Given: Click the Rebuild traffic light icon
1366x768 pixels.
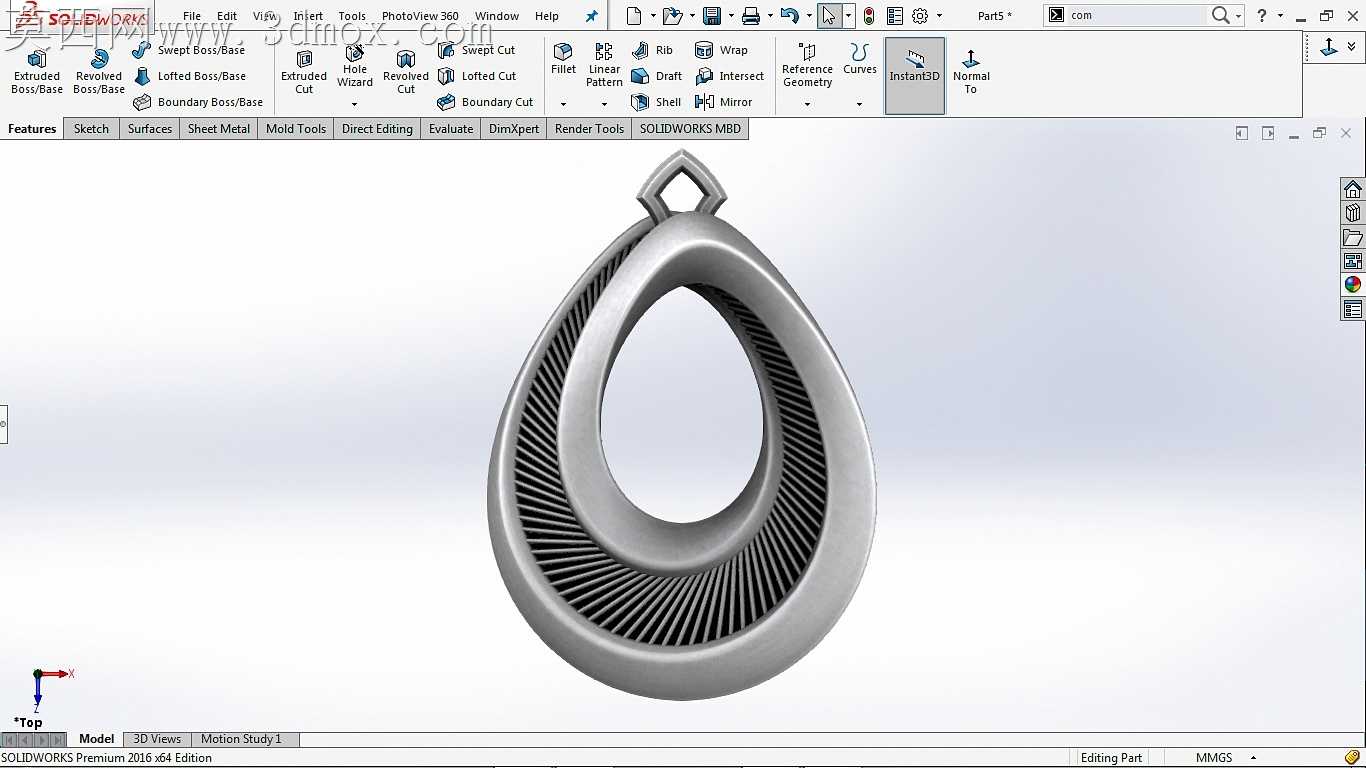Looking at the screenshot, I should pyautogui.click(x=869, y=16).
